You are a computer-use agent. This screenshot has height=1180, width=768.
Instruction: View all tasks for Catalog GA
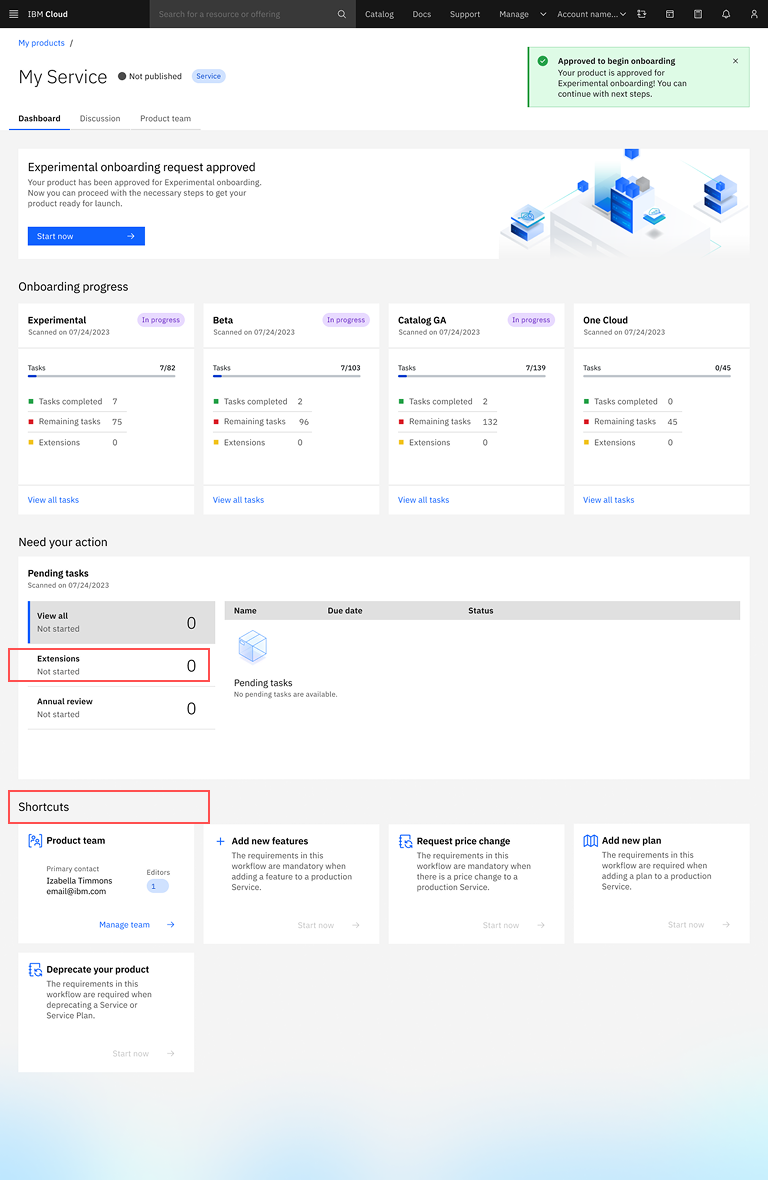pyautogui.click(x=423, y=500)
